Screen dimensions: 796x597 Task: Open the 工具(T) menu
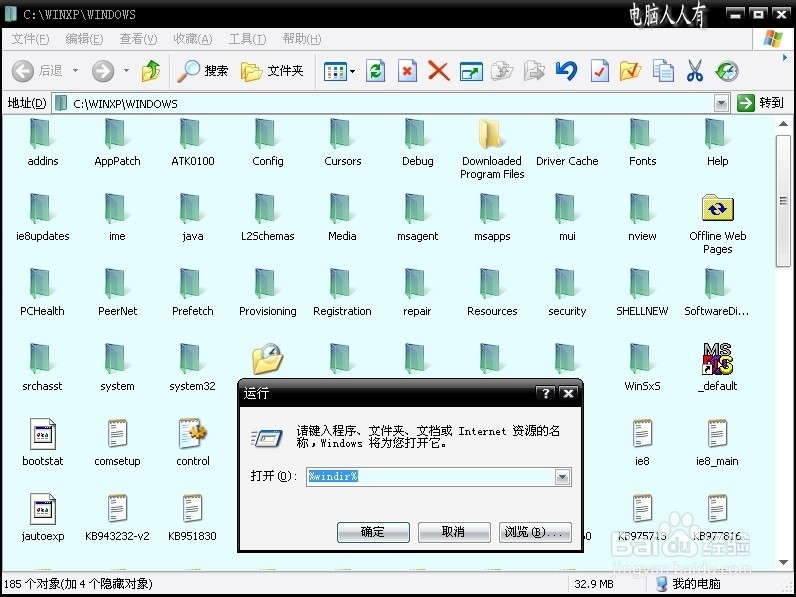tap(247, 39)
